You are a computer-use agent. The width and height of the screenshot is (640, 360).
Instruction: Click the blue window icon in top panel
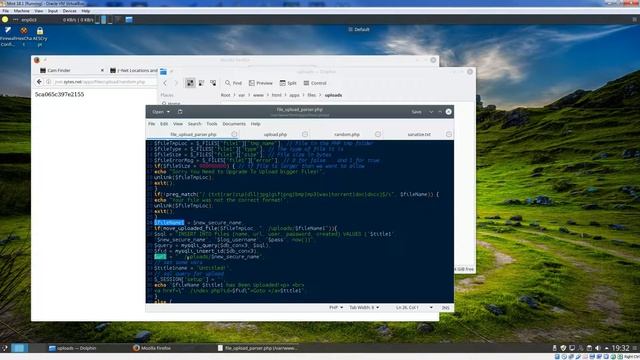(129, 19)
